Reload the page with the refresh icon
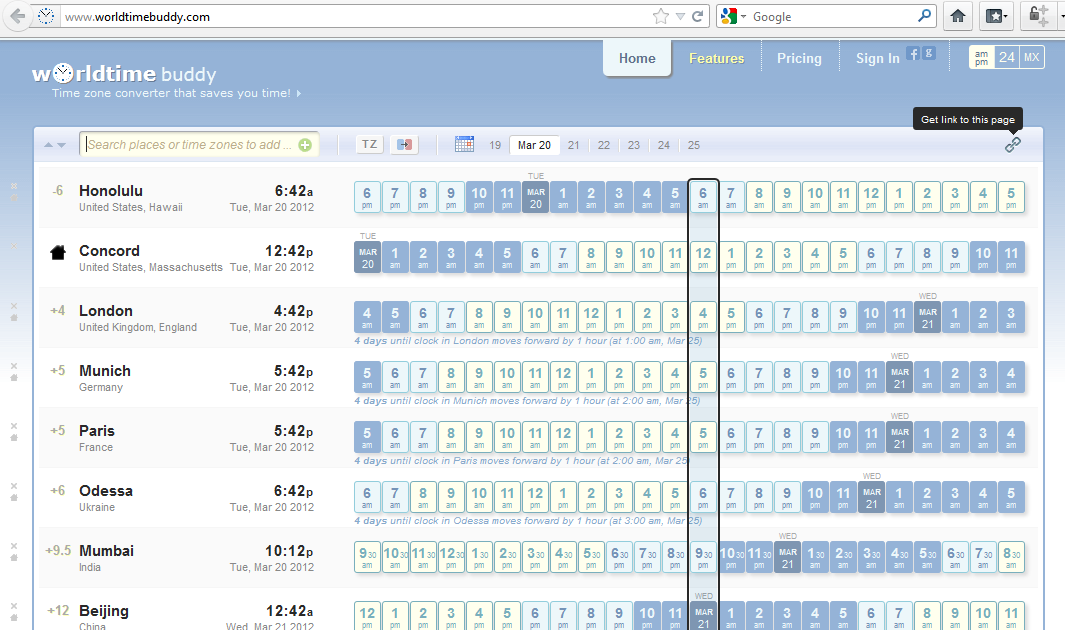 (698, 16)
